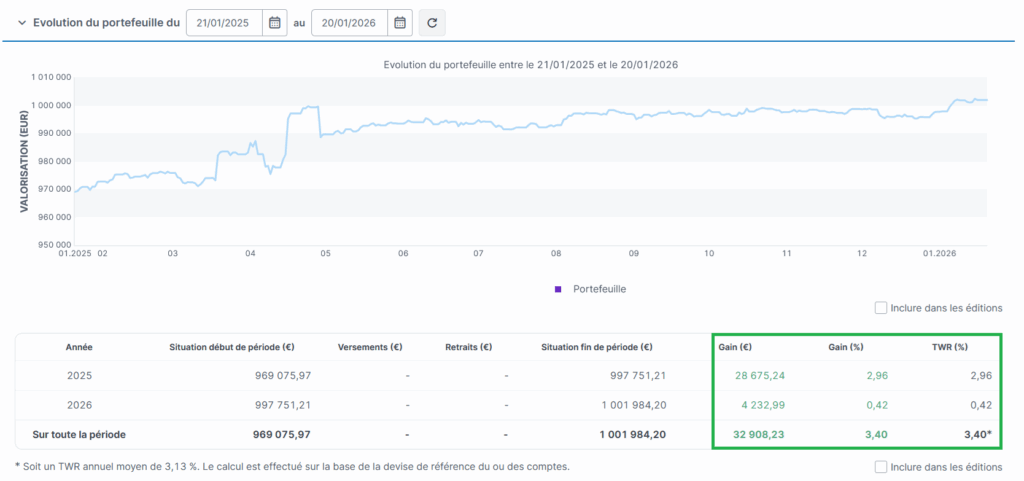Click the Situation fin de période header
The image size is (1024, 481).
click(x=596, y=348)
